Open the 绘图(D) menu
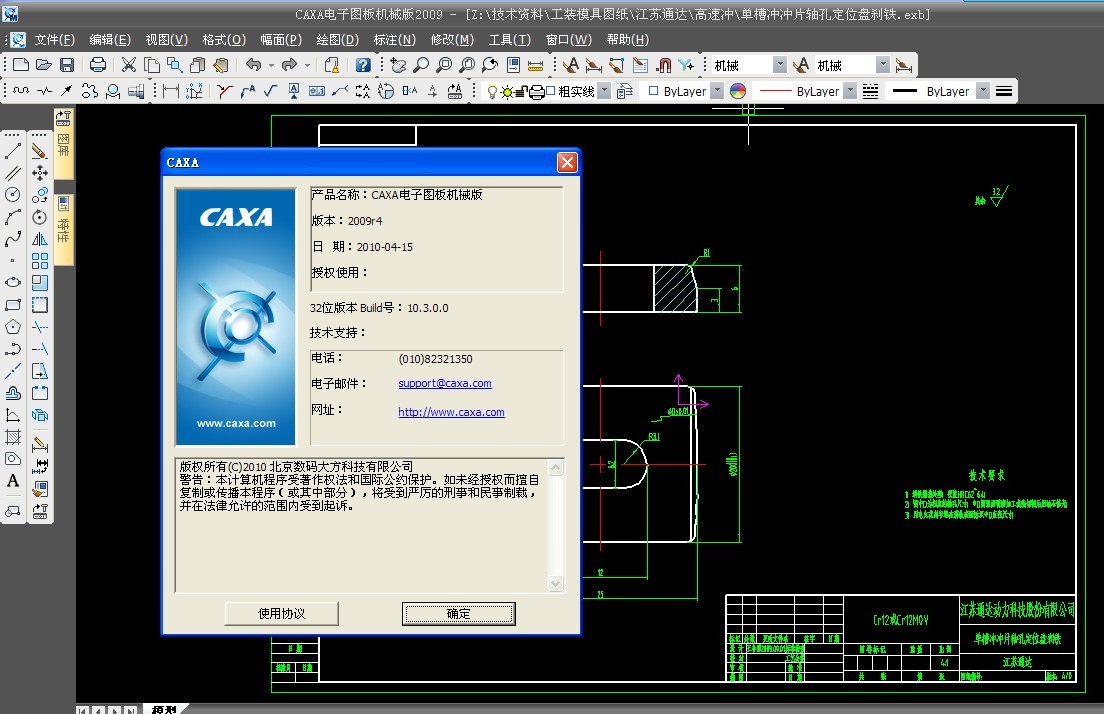 pos(337,40)
